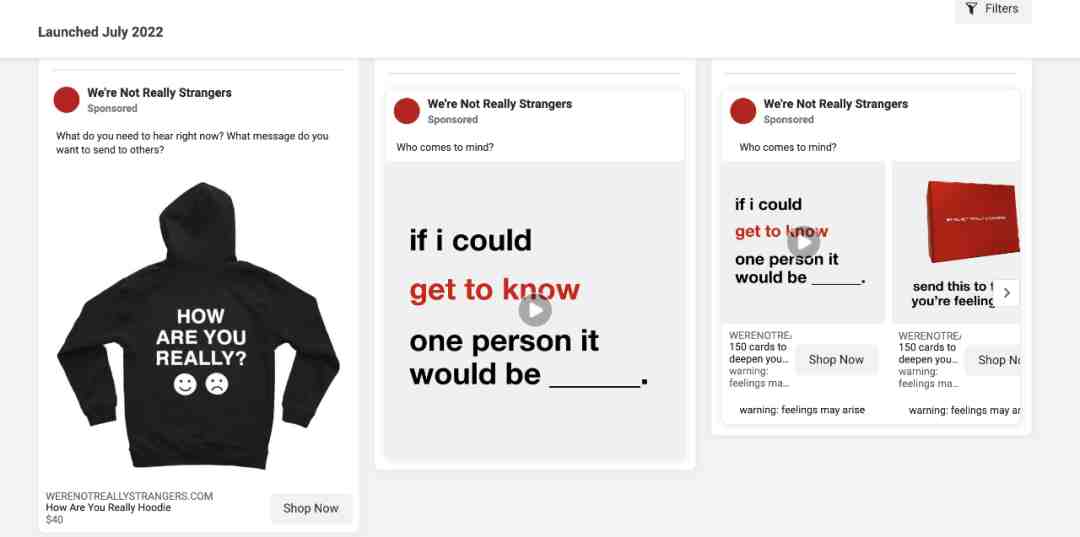Click the funnel icon beside Filters
The width and height of the screenshot is (1080, 537).
coord(971,9)
